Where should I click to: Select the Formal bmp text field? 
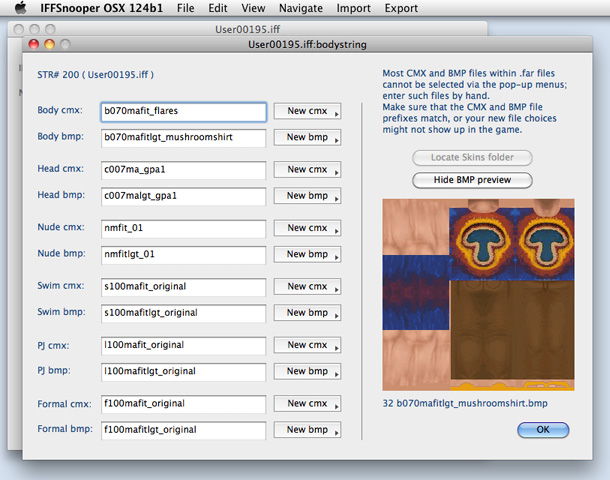[183, 430]
